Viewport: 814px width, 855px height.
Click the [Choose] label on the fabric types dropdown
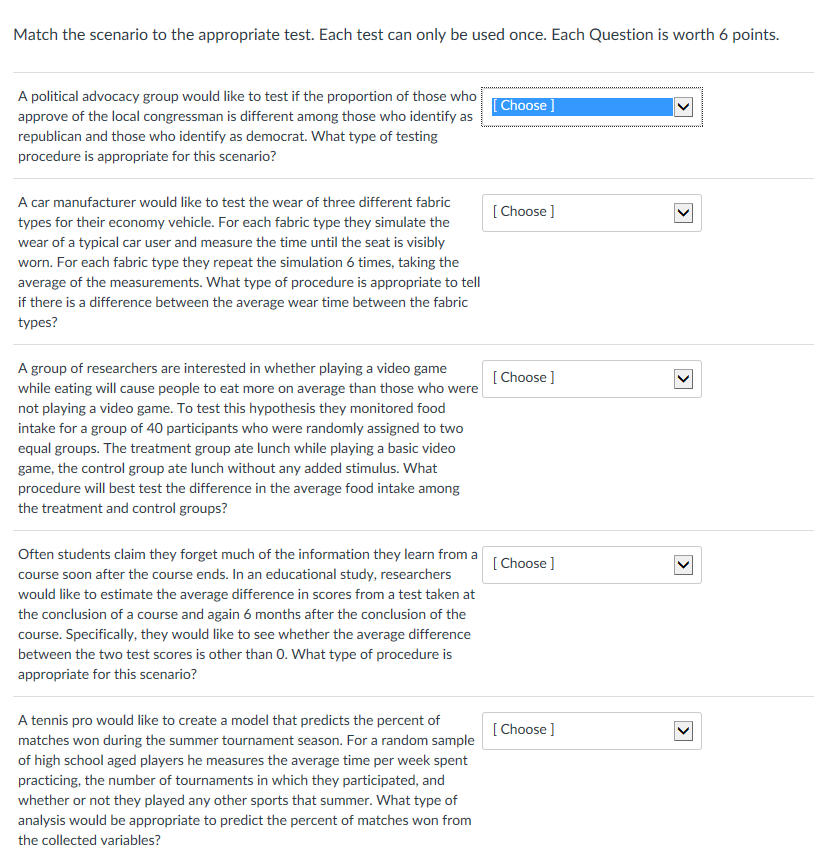pyautogui.click(x=522, y=212)
